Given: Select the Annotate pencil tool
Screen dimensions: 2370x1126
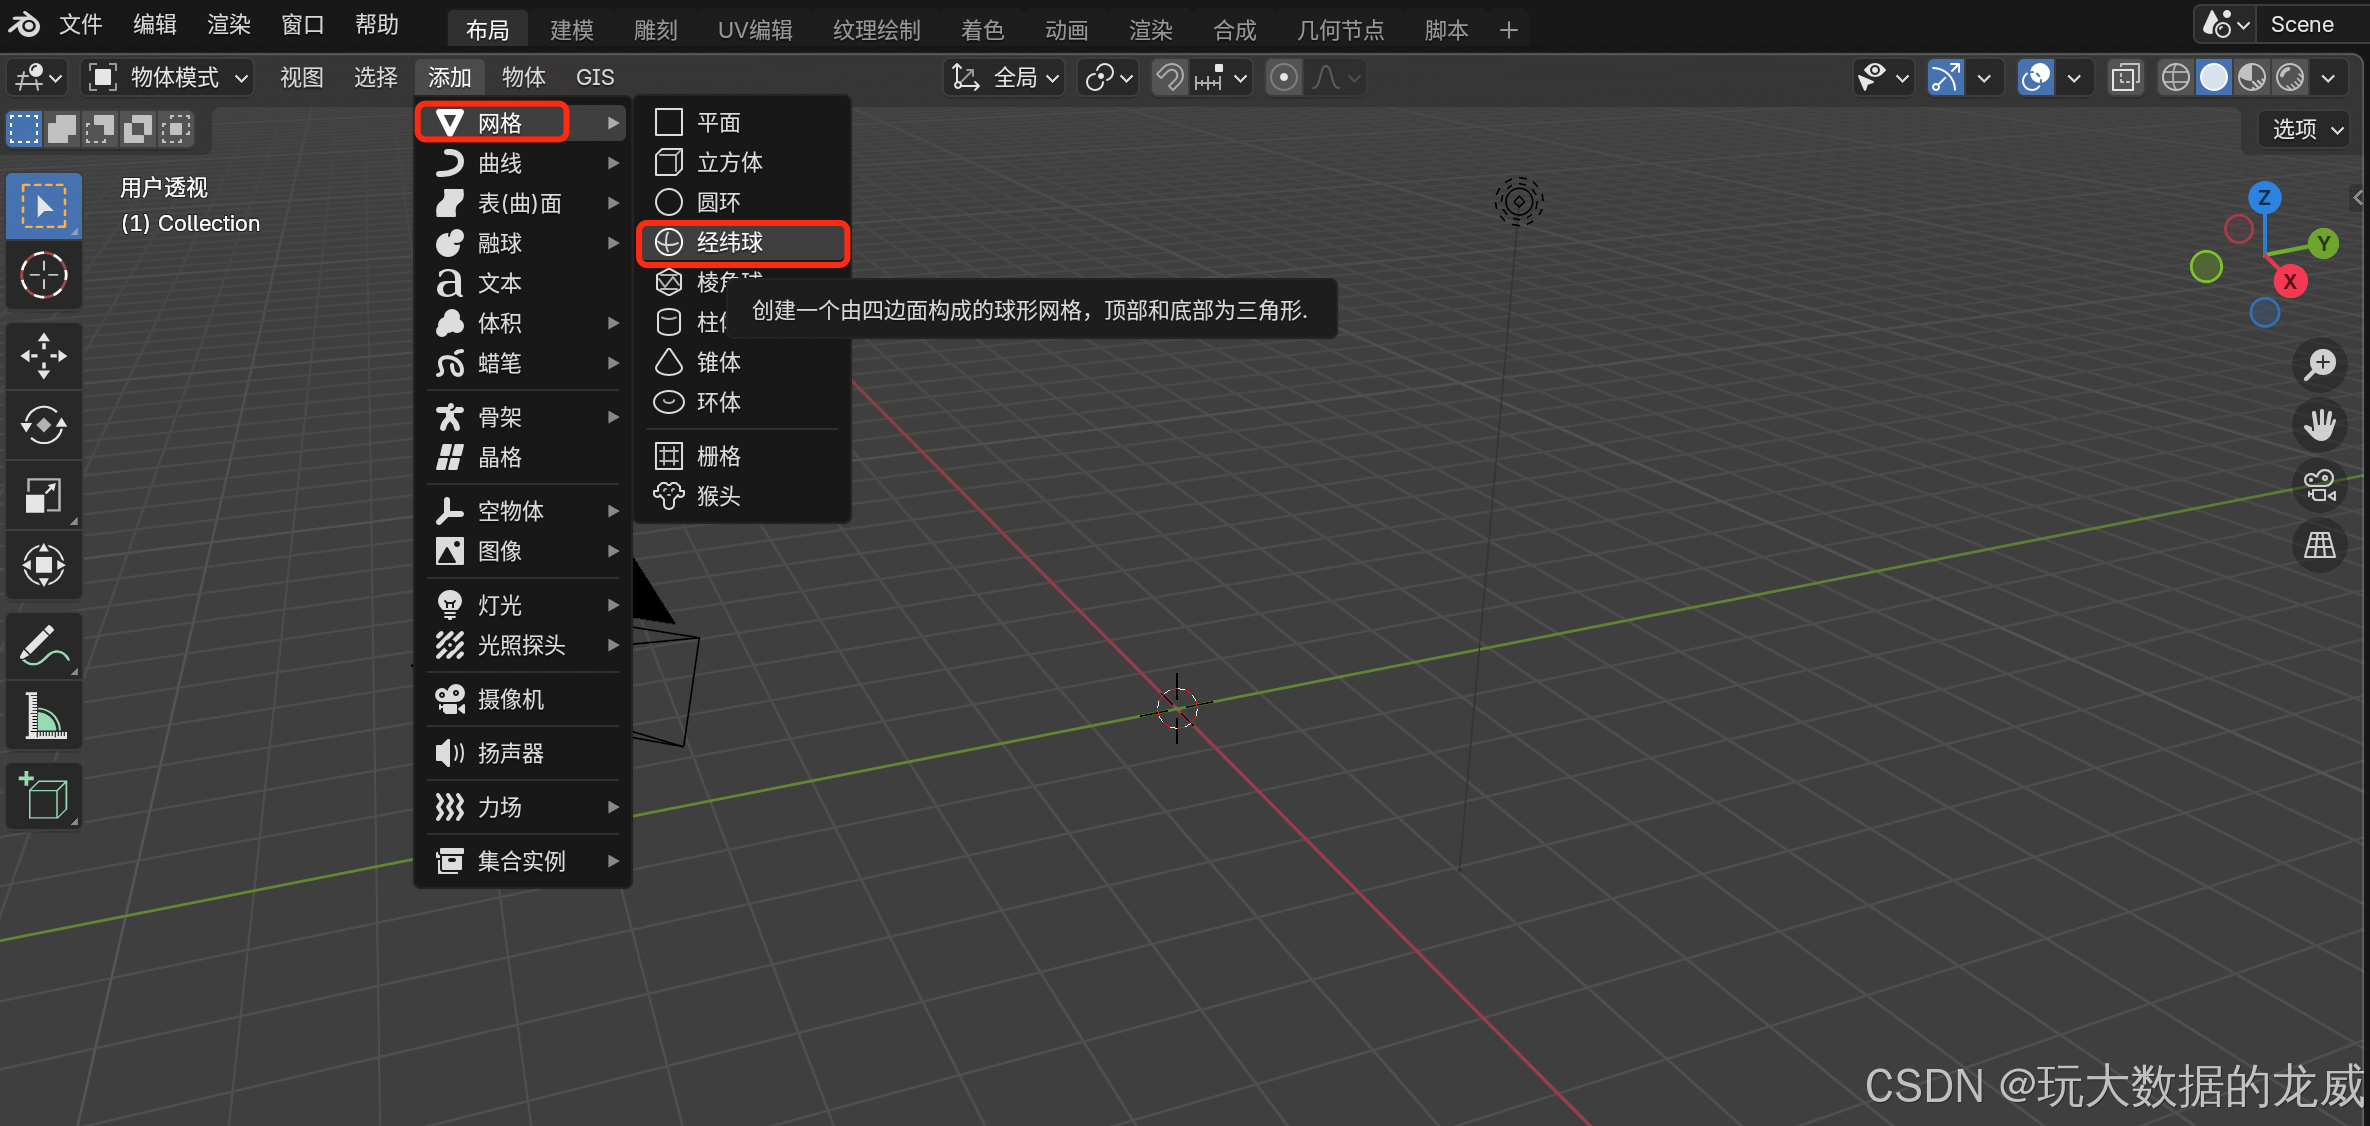Looking at the screenshot, I should (x=43, y=646).
